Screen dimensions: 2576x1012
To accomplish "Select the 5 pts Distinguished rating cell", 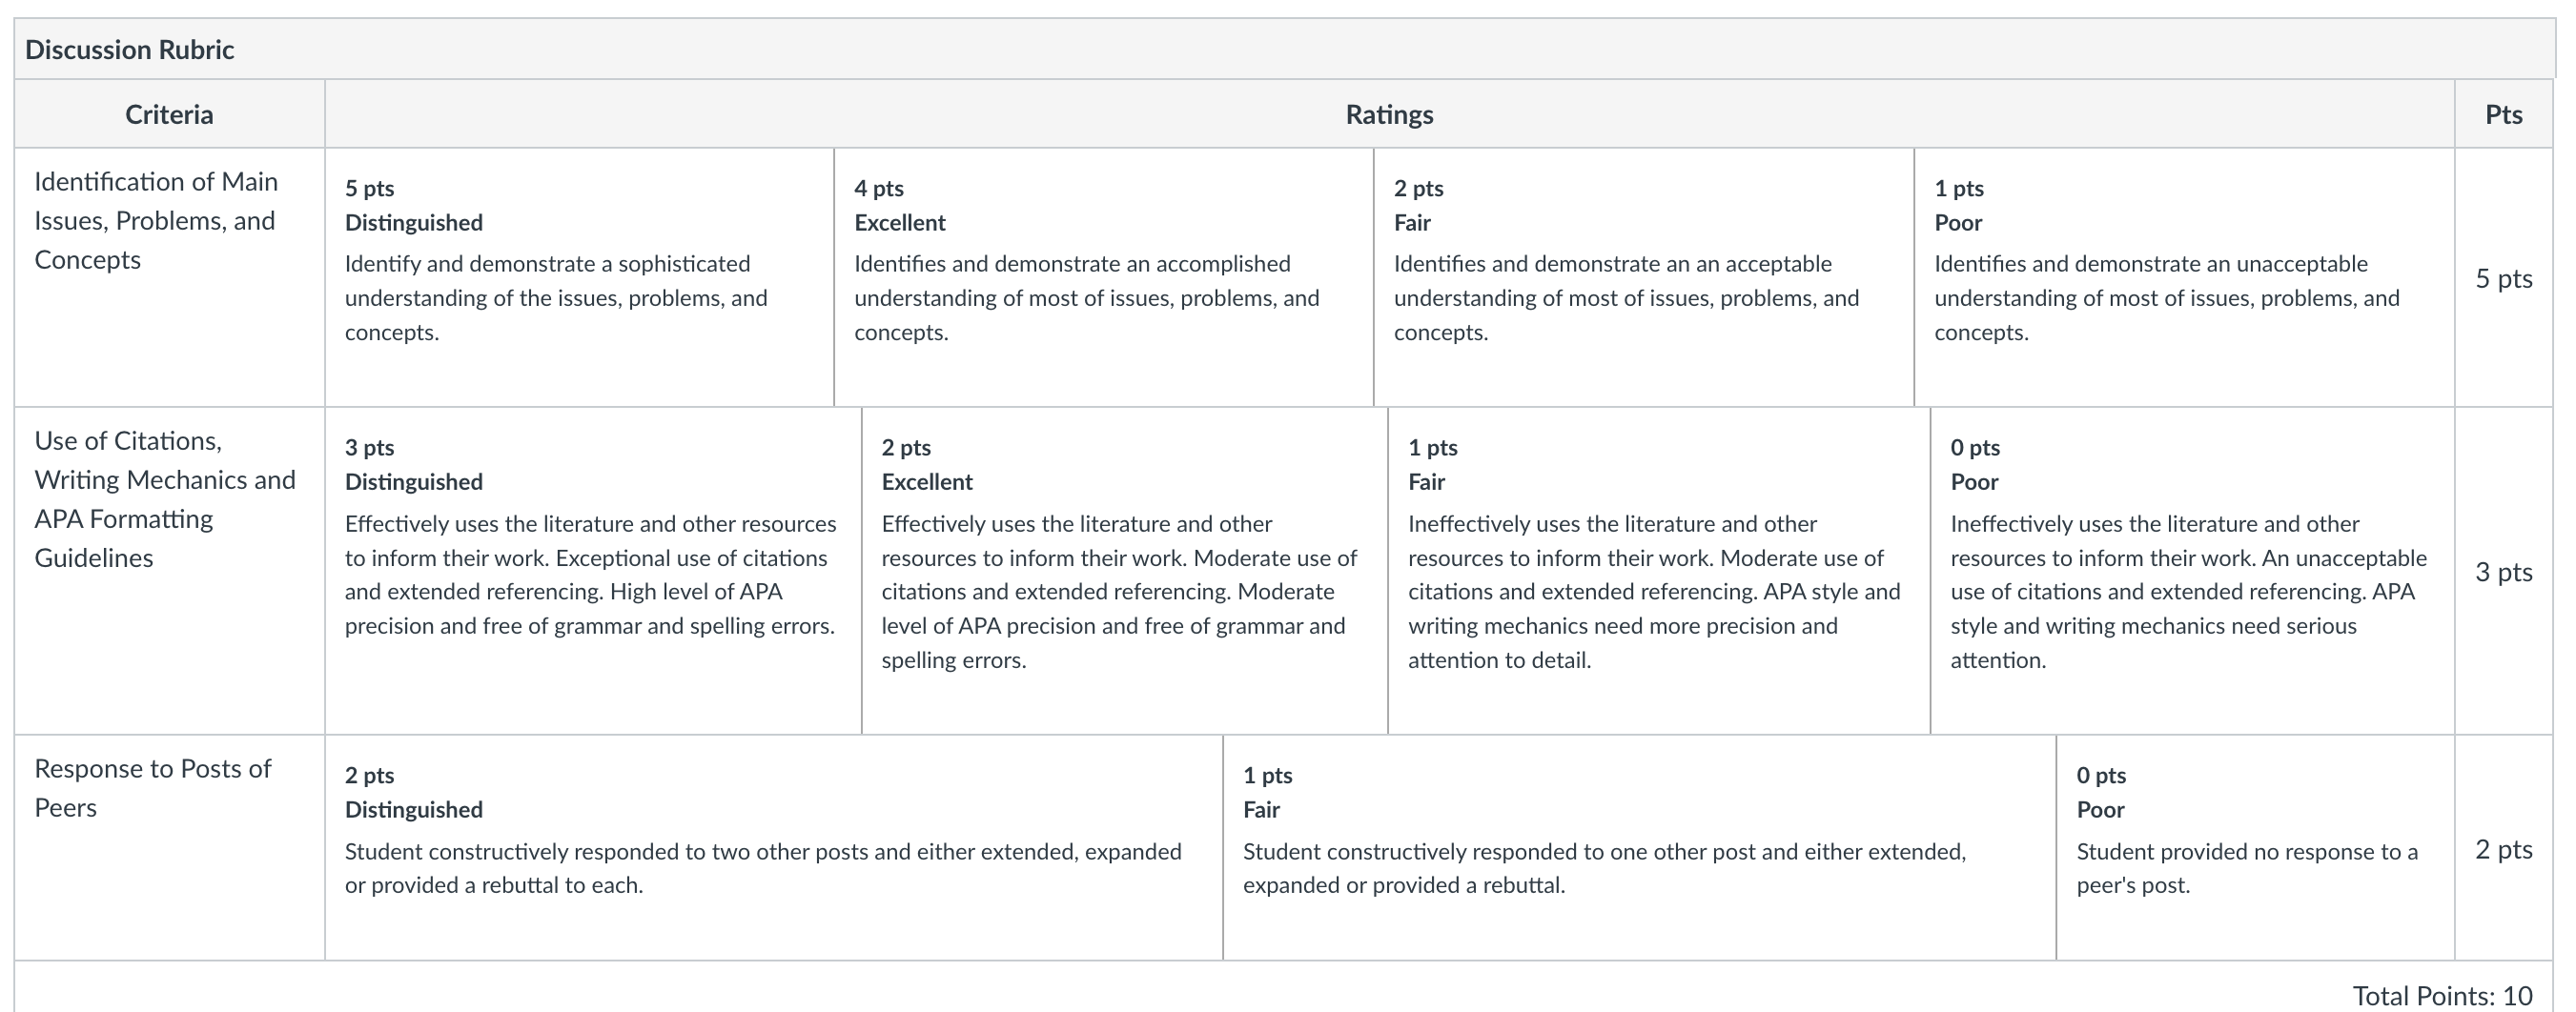I will pos(579,277).
